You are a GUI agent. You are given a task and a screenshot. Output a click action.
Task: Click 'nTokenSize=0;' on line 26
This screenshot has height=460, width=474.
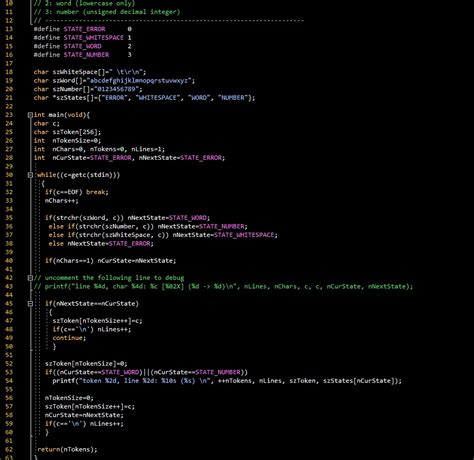77,141
